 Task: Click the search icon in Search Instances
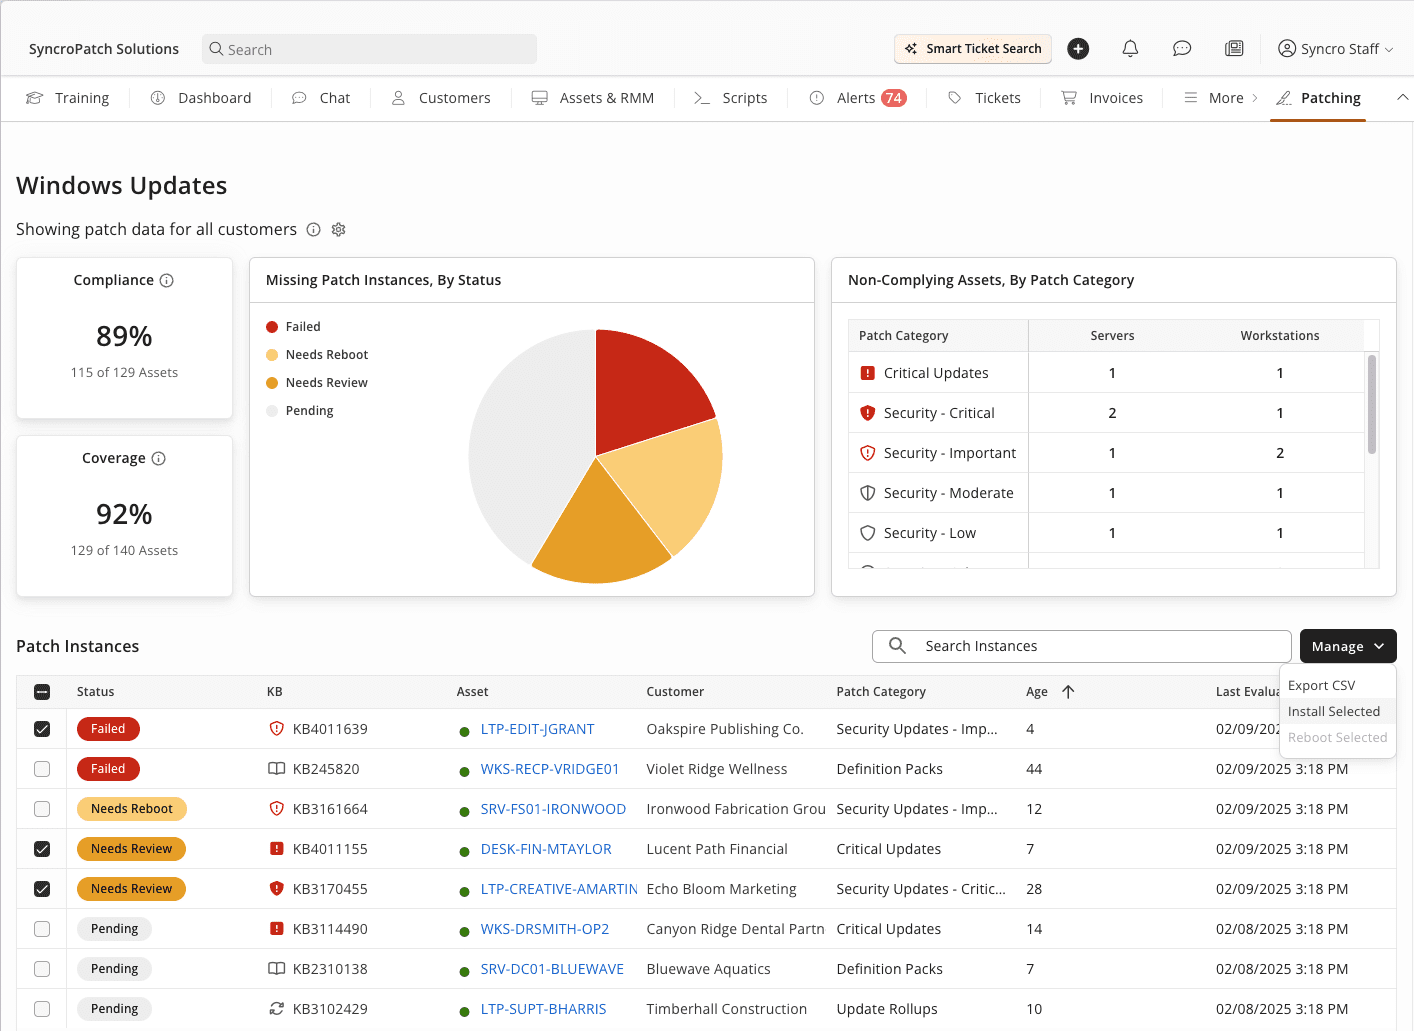[898, 646]
